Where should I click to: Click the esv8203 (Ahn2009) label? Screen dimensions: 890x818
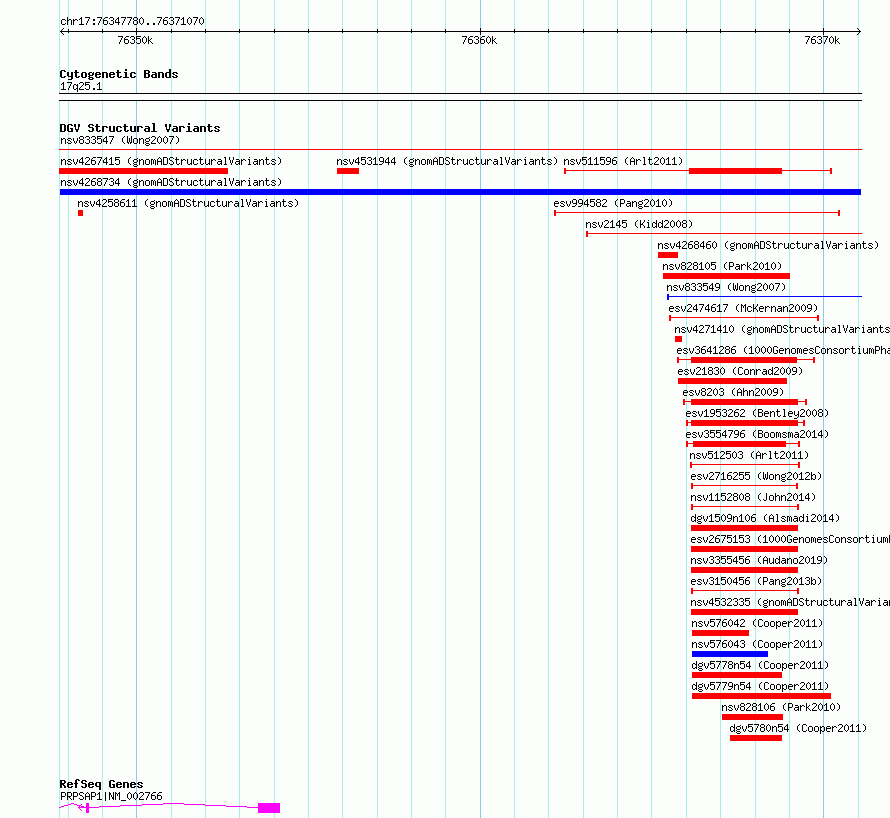733,392
